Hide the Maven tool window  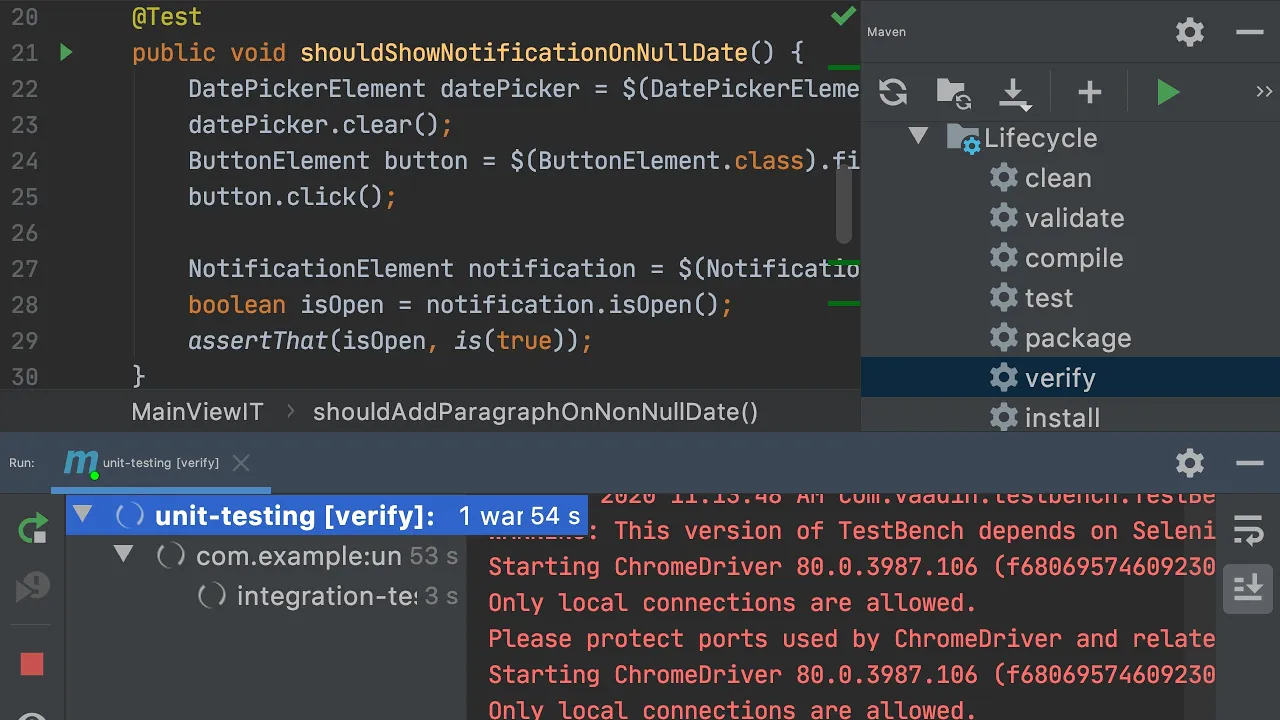[x=1249, y=32]
